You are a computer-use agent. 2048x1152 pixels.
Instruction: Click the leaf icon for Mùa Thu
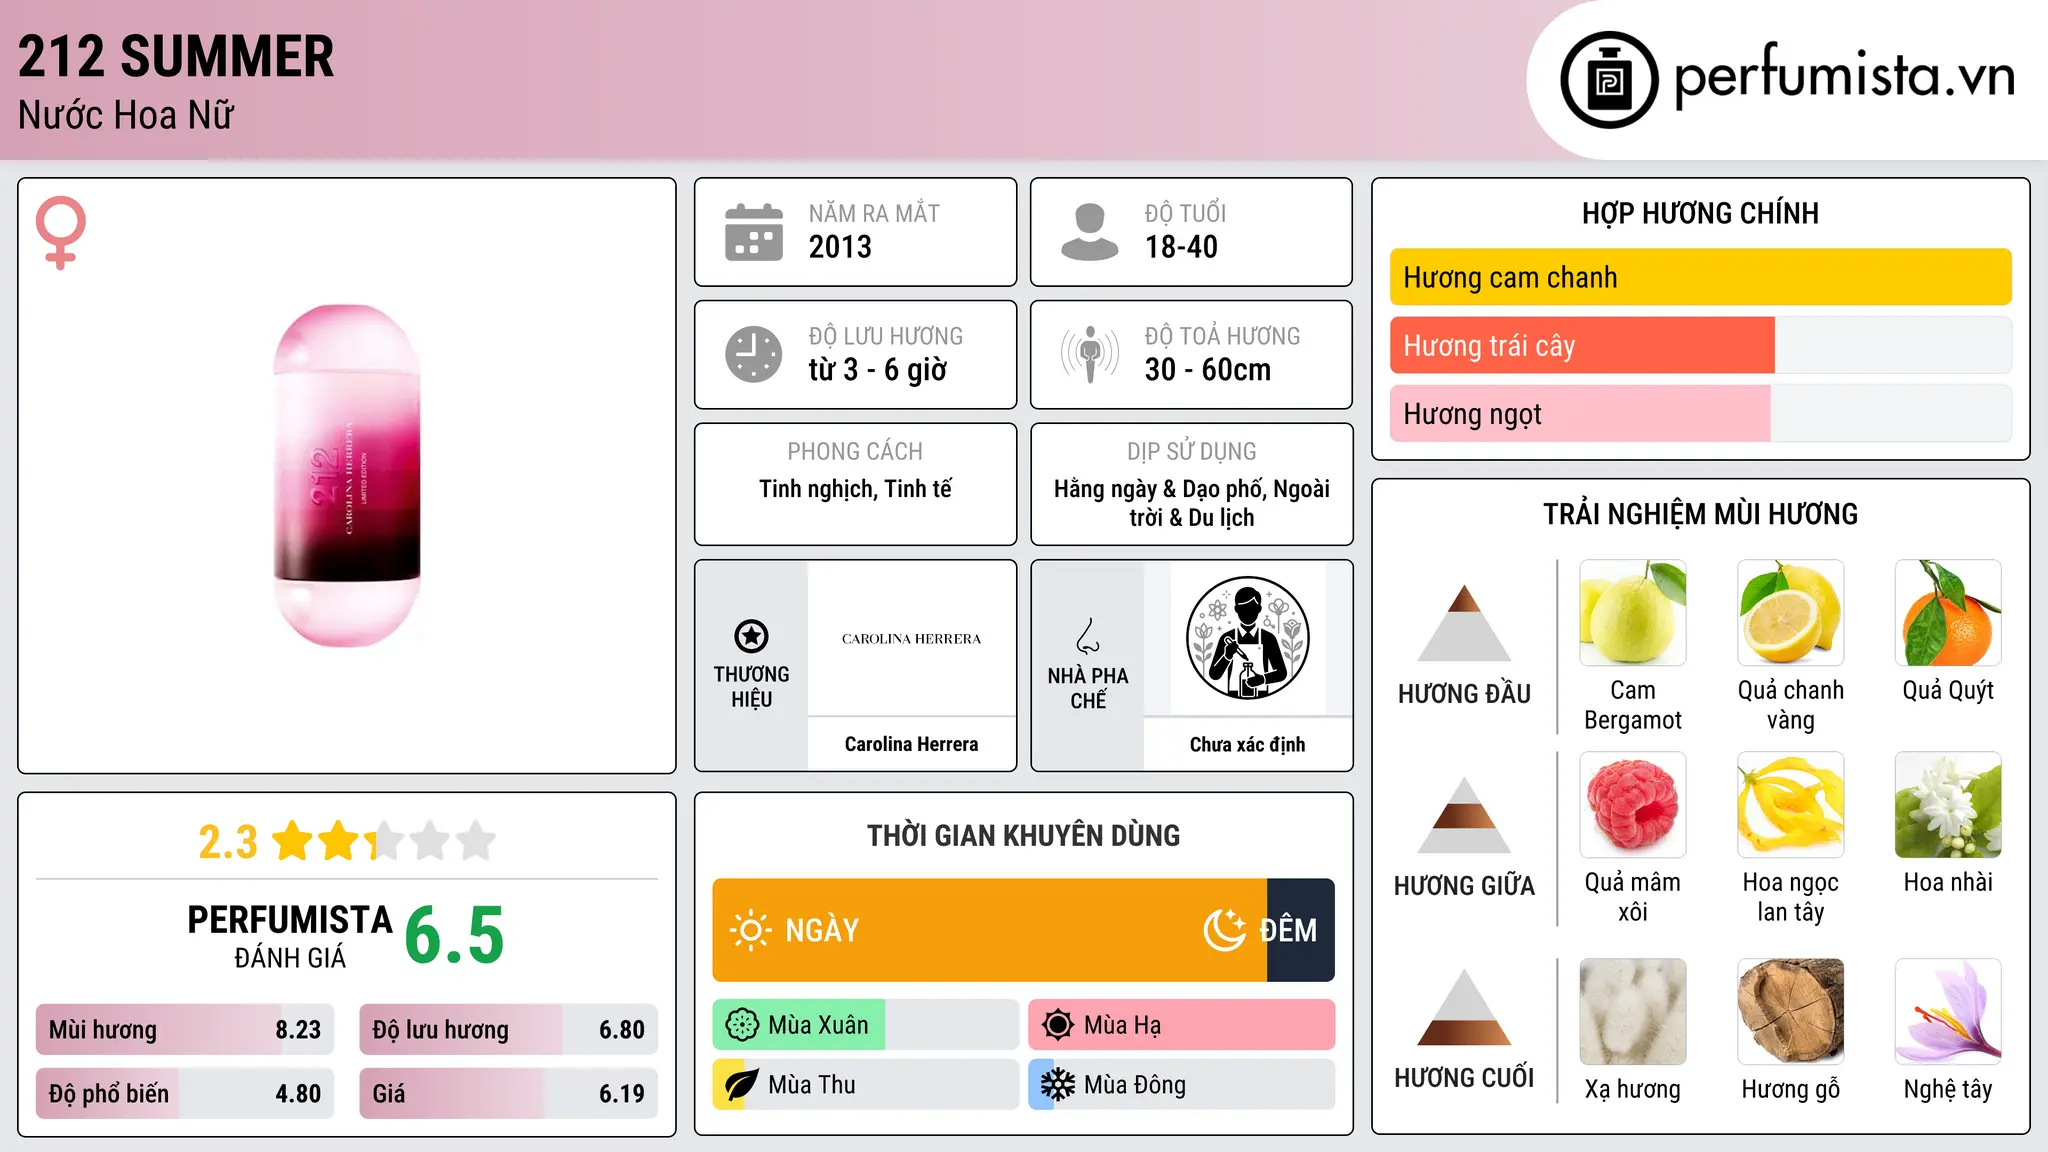(742, 1085)
